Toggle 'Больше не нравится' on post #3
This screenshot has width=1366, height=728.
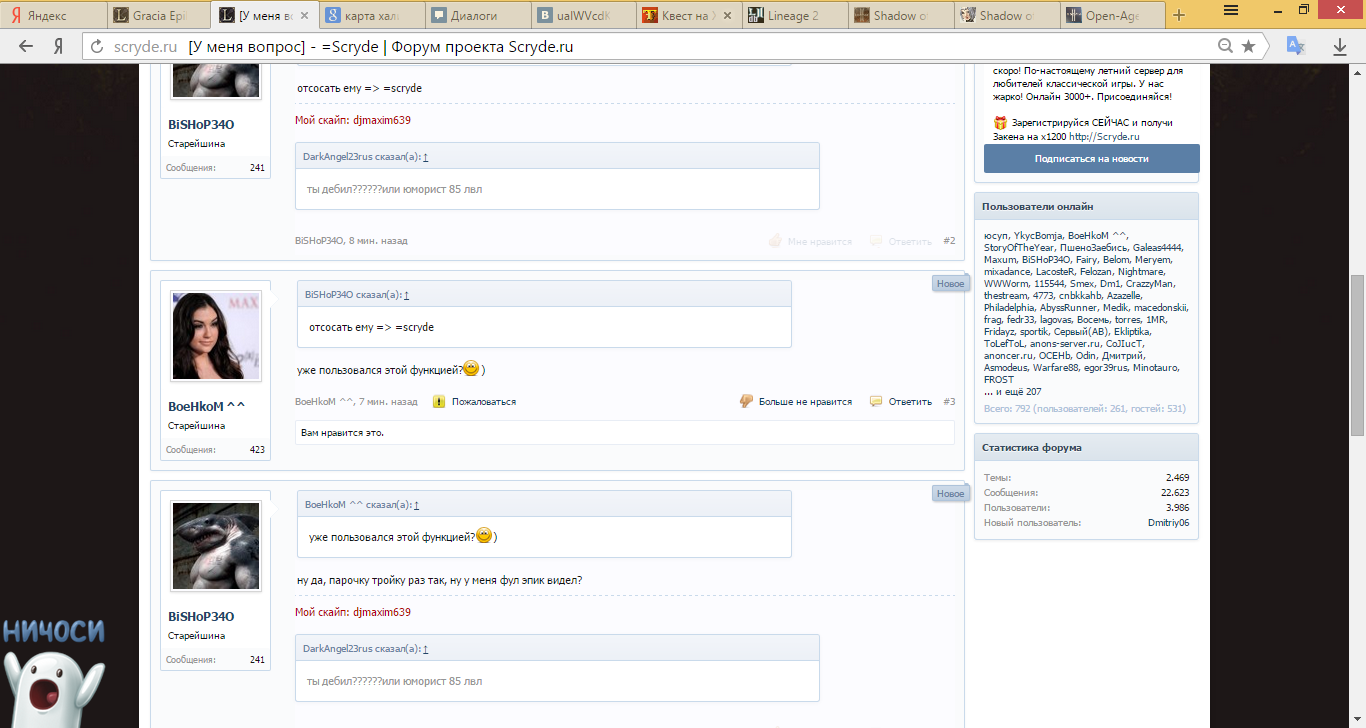coord(795,401)
